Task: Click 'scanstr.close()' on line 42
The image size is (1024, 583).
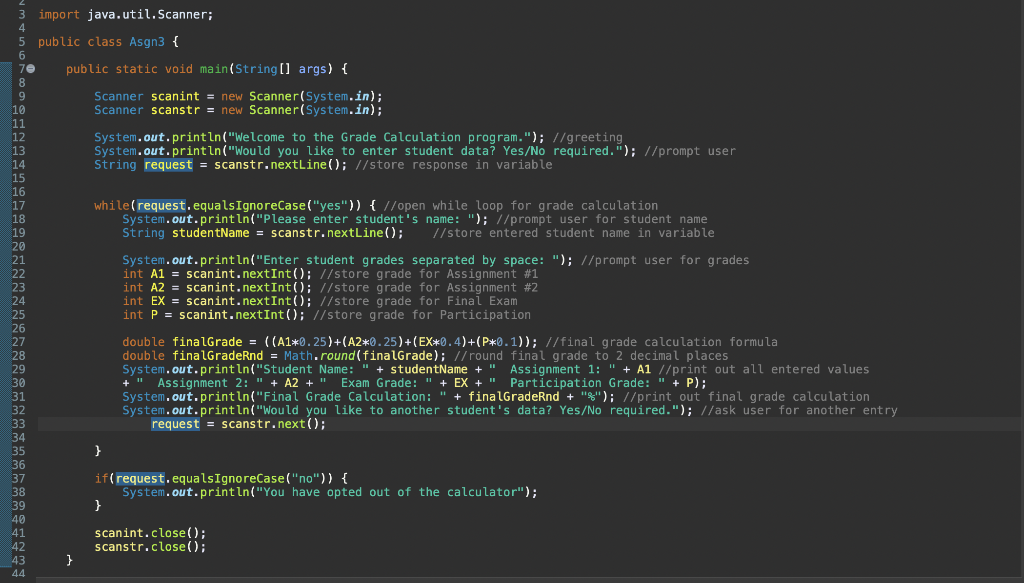Action: (x=147, y=548)
